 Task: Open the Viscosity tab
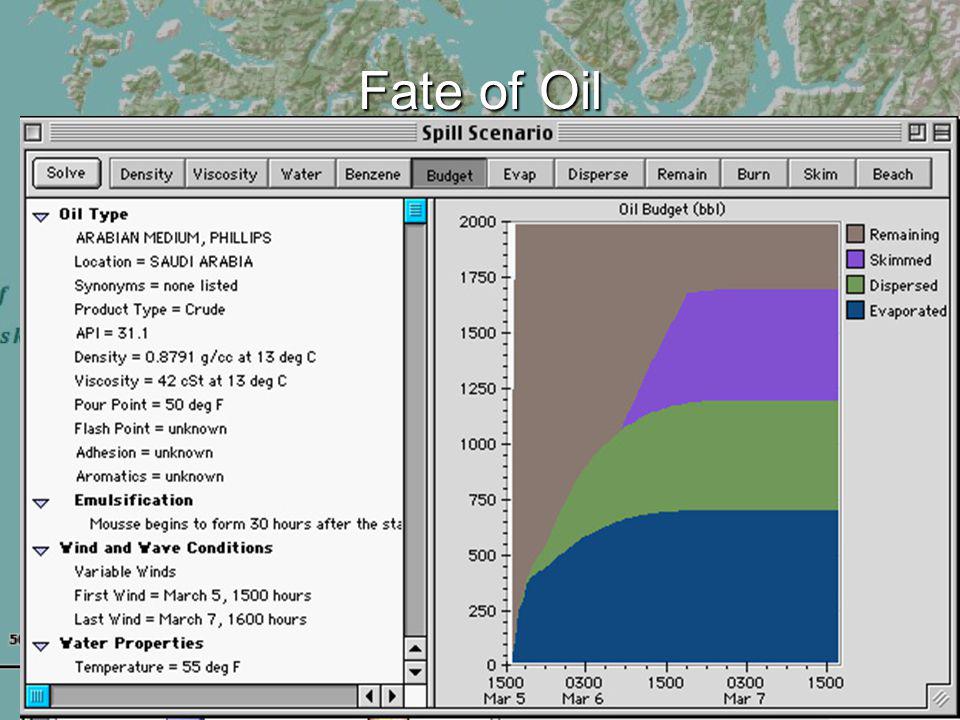pos(225,174)
